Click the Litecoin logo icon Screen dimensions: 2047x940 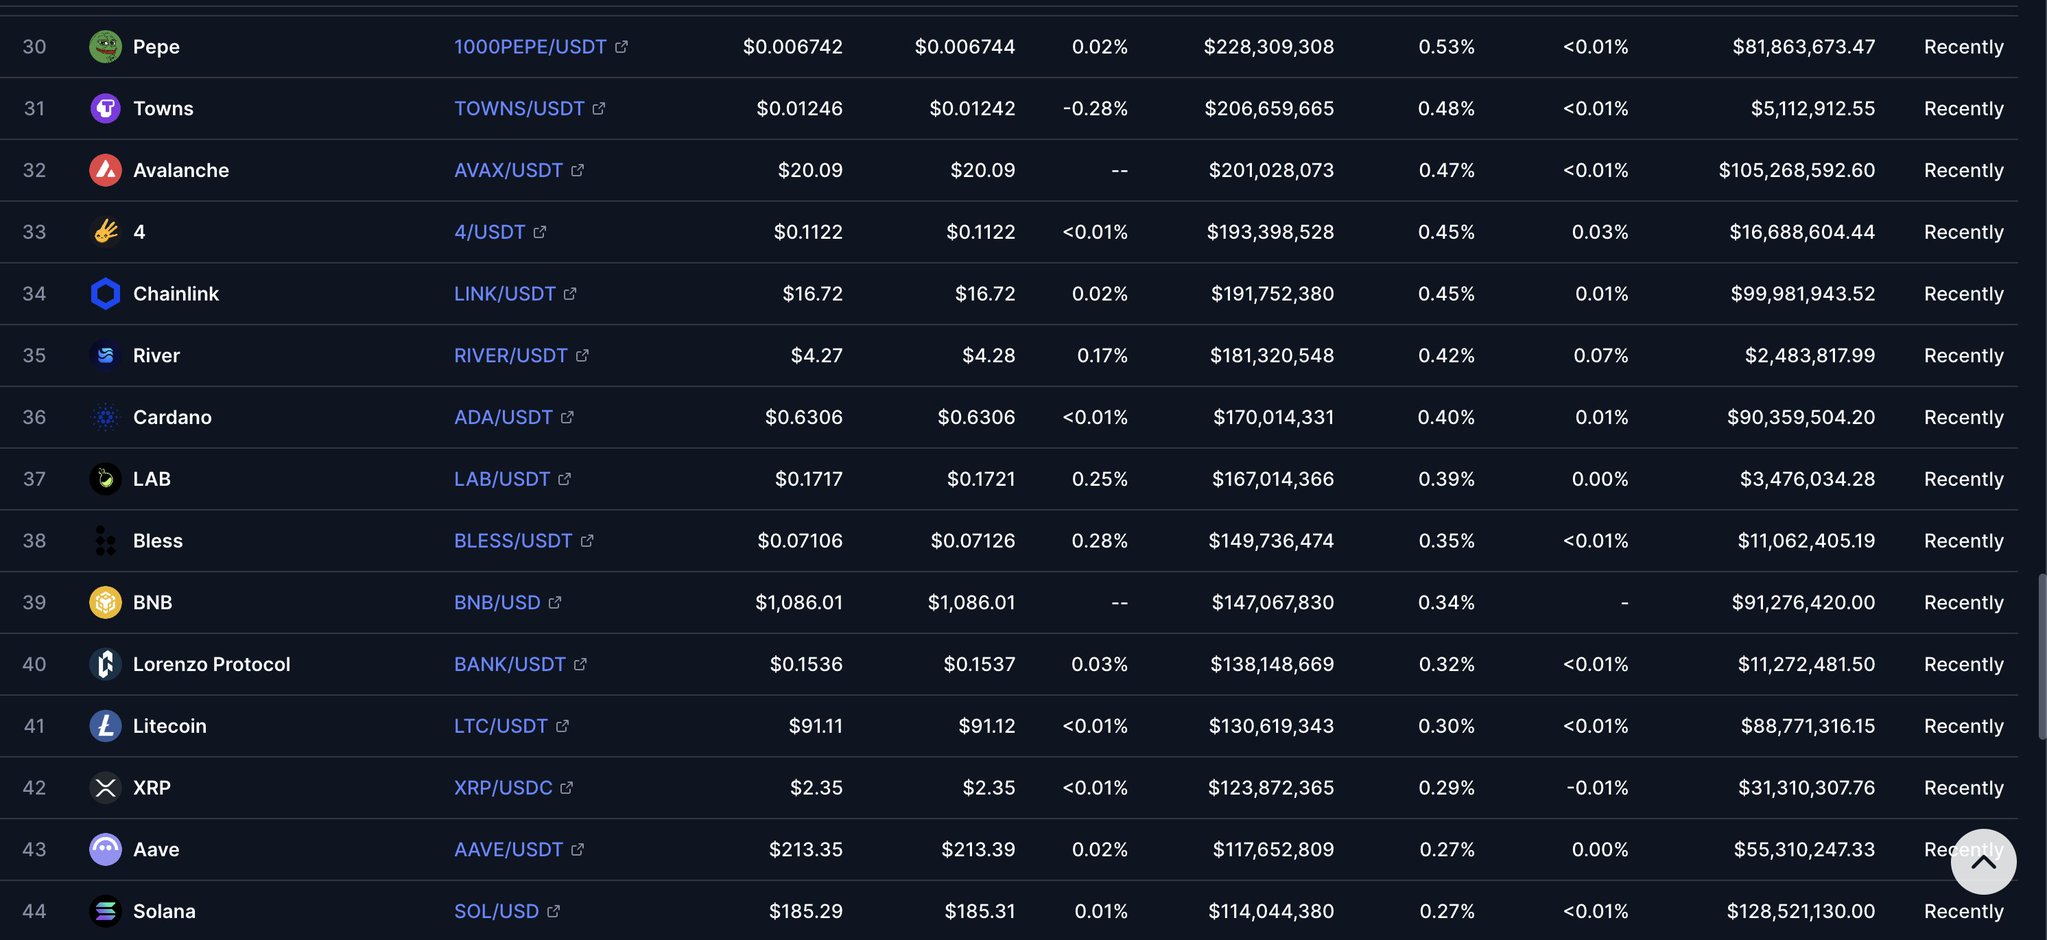click(x=105, y=726)
